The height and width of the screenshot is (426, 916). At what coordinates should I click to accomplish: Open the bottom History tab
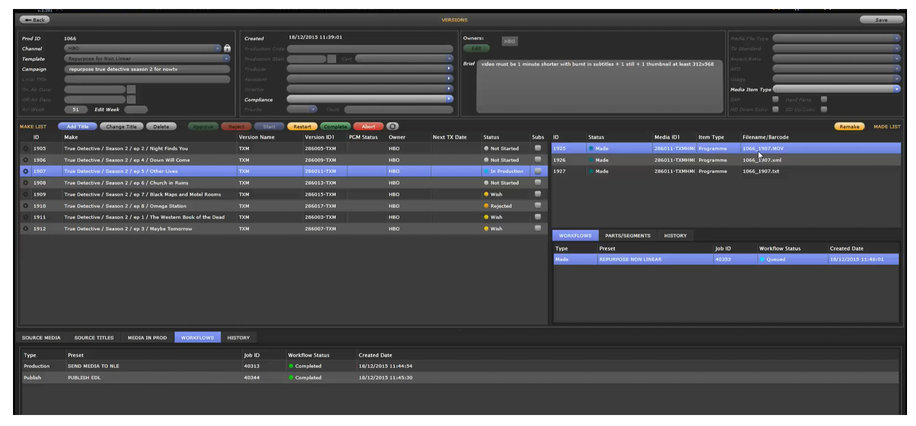(238, 338)
